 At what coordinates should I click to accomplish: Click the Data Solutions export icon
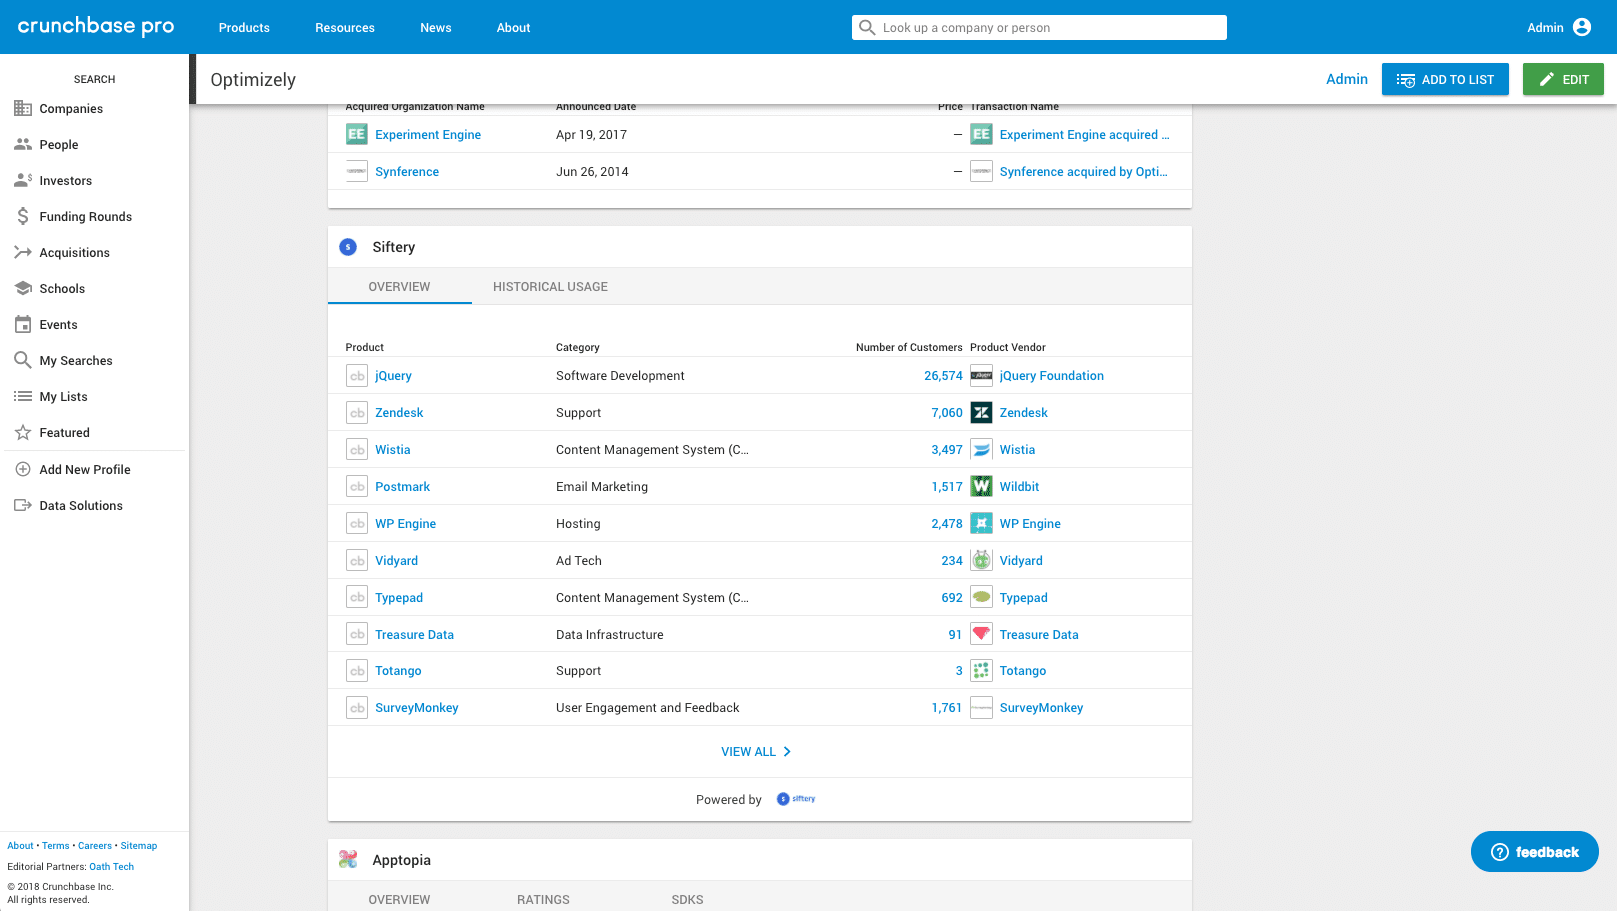[x=22, y=505]
